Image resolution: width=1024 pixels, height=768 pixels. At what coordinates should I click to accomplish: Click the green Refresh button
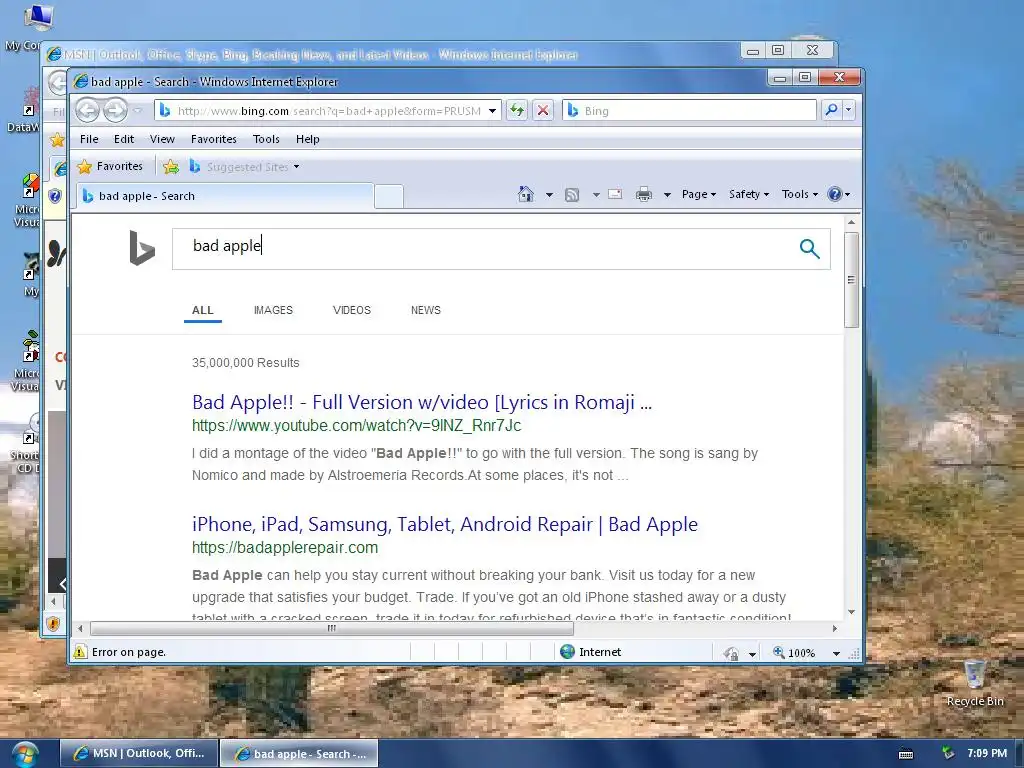pyautogui.click(x=517, y=110)
